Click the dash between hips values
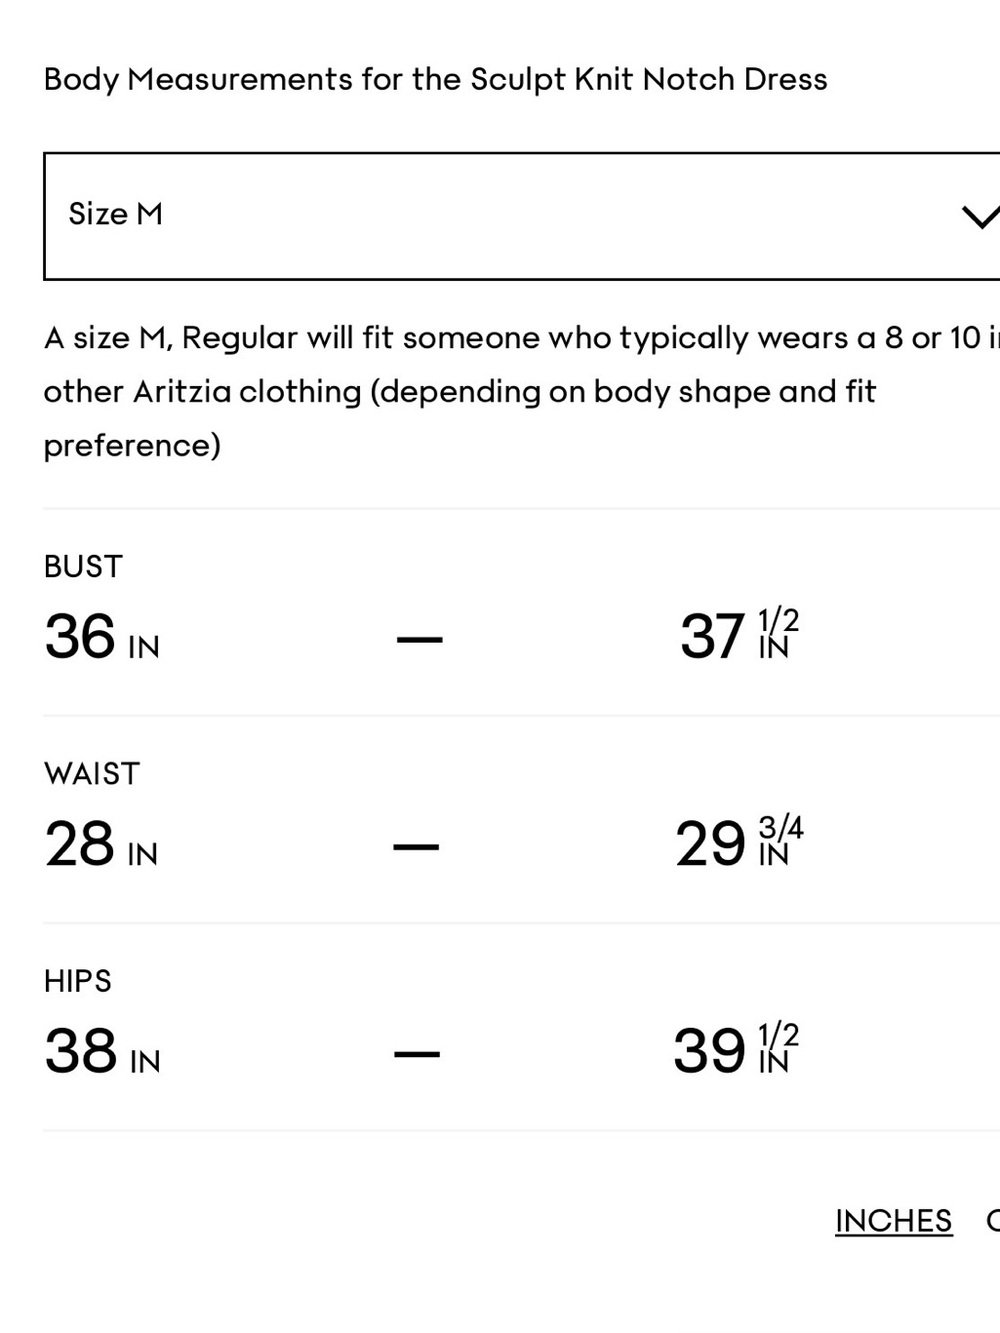 pyautogui.click(x=416, y=1054)
